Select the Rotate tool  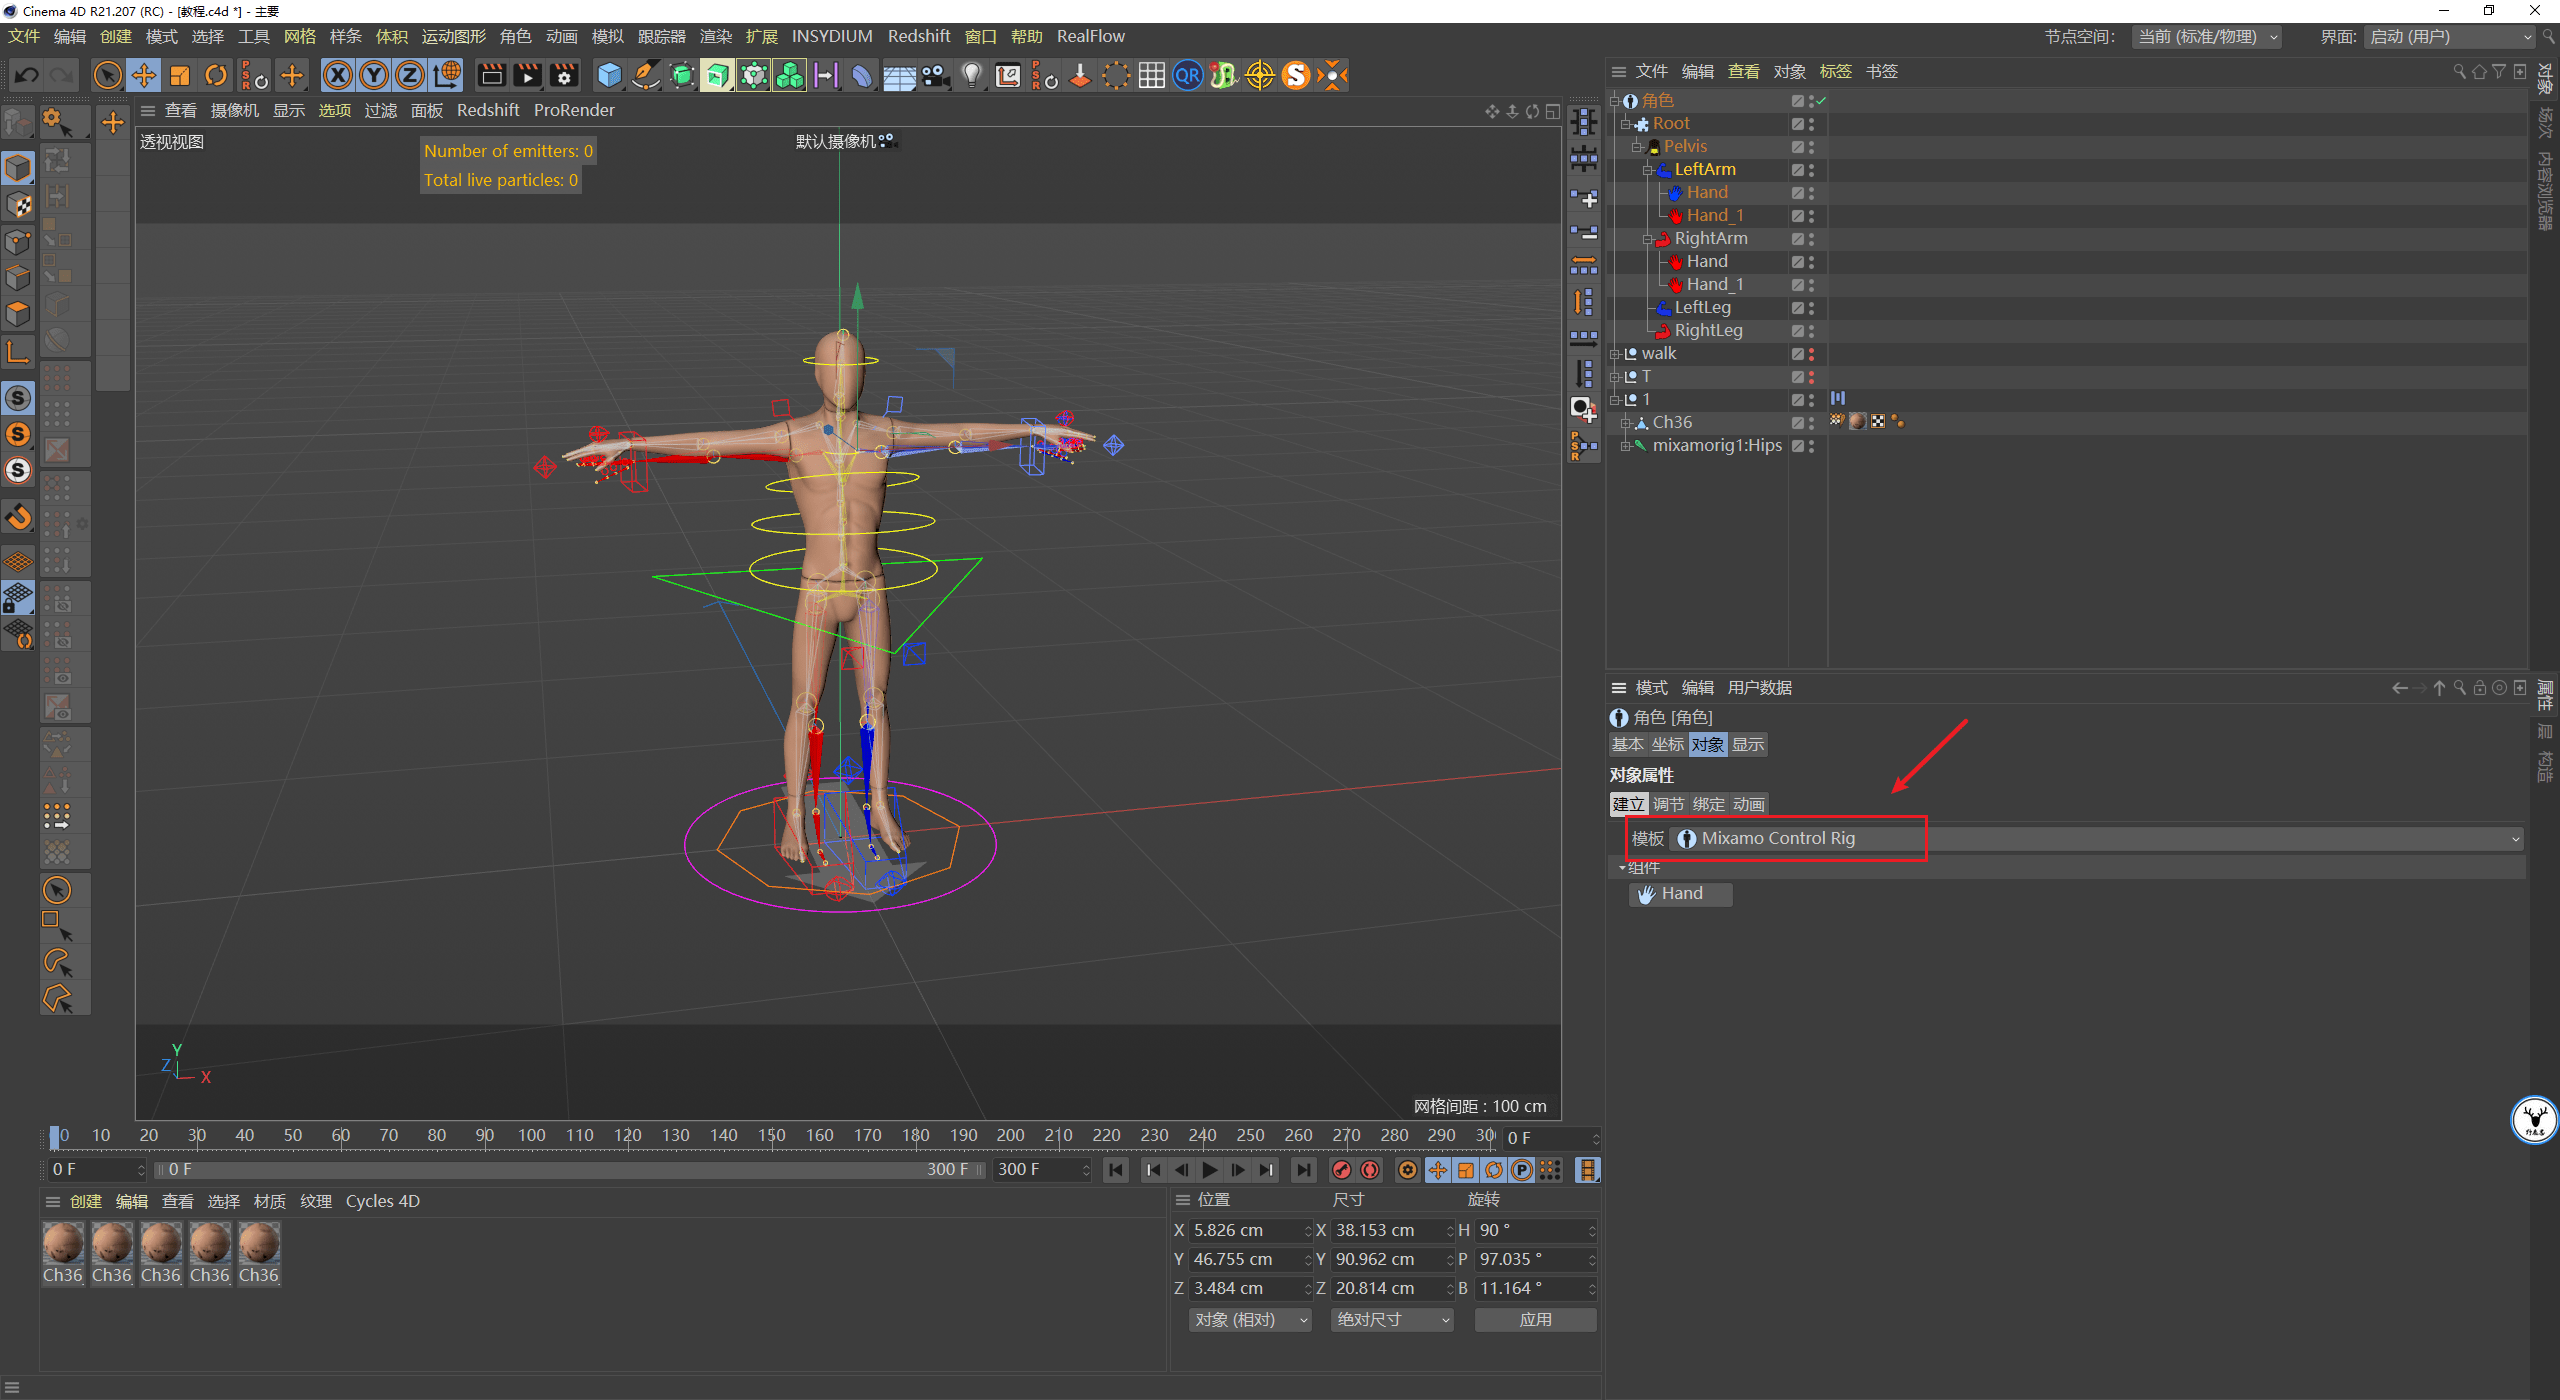click(x=216, y=75)
